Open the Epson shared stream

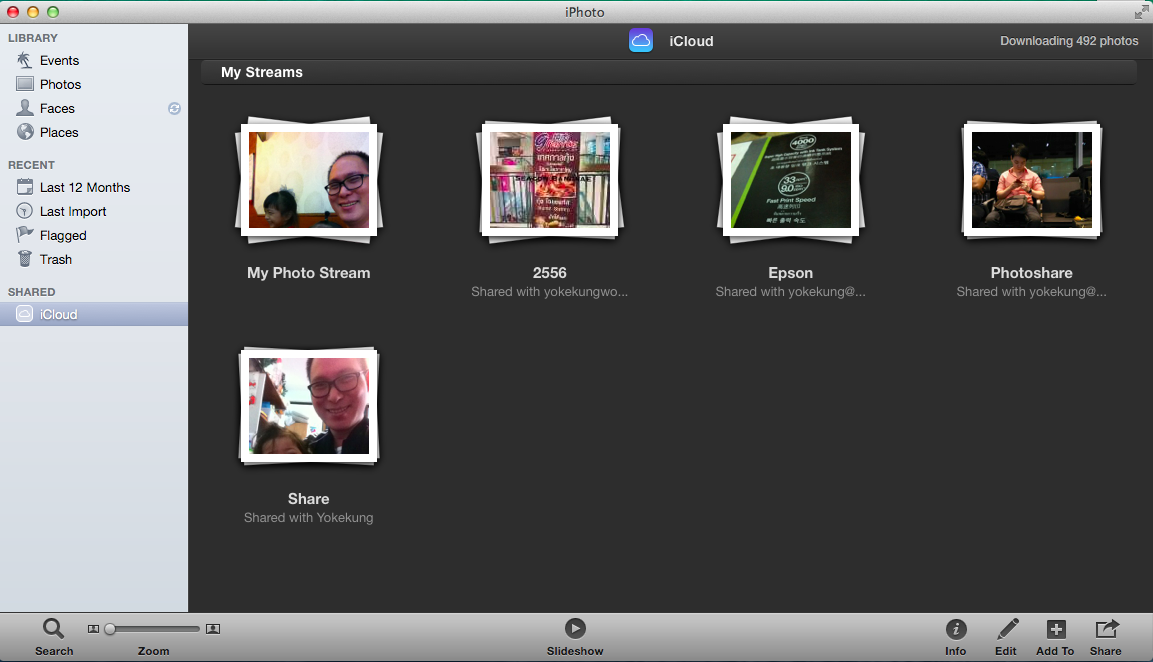pyautogui.click(x=790, y=180)
